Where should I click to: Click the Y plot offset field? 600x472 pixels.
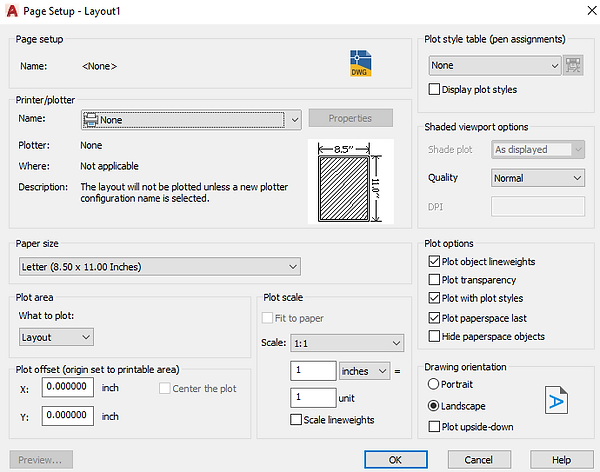tap(67, 416)
